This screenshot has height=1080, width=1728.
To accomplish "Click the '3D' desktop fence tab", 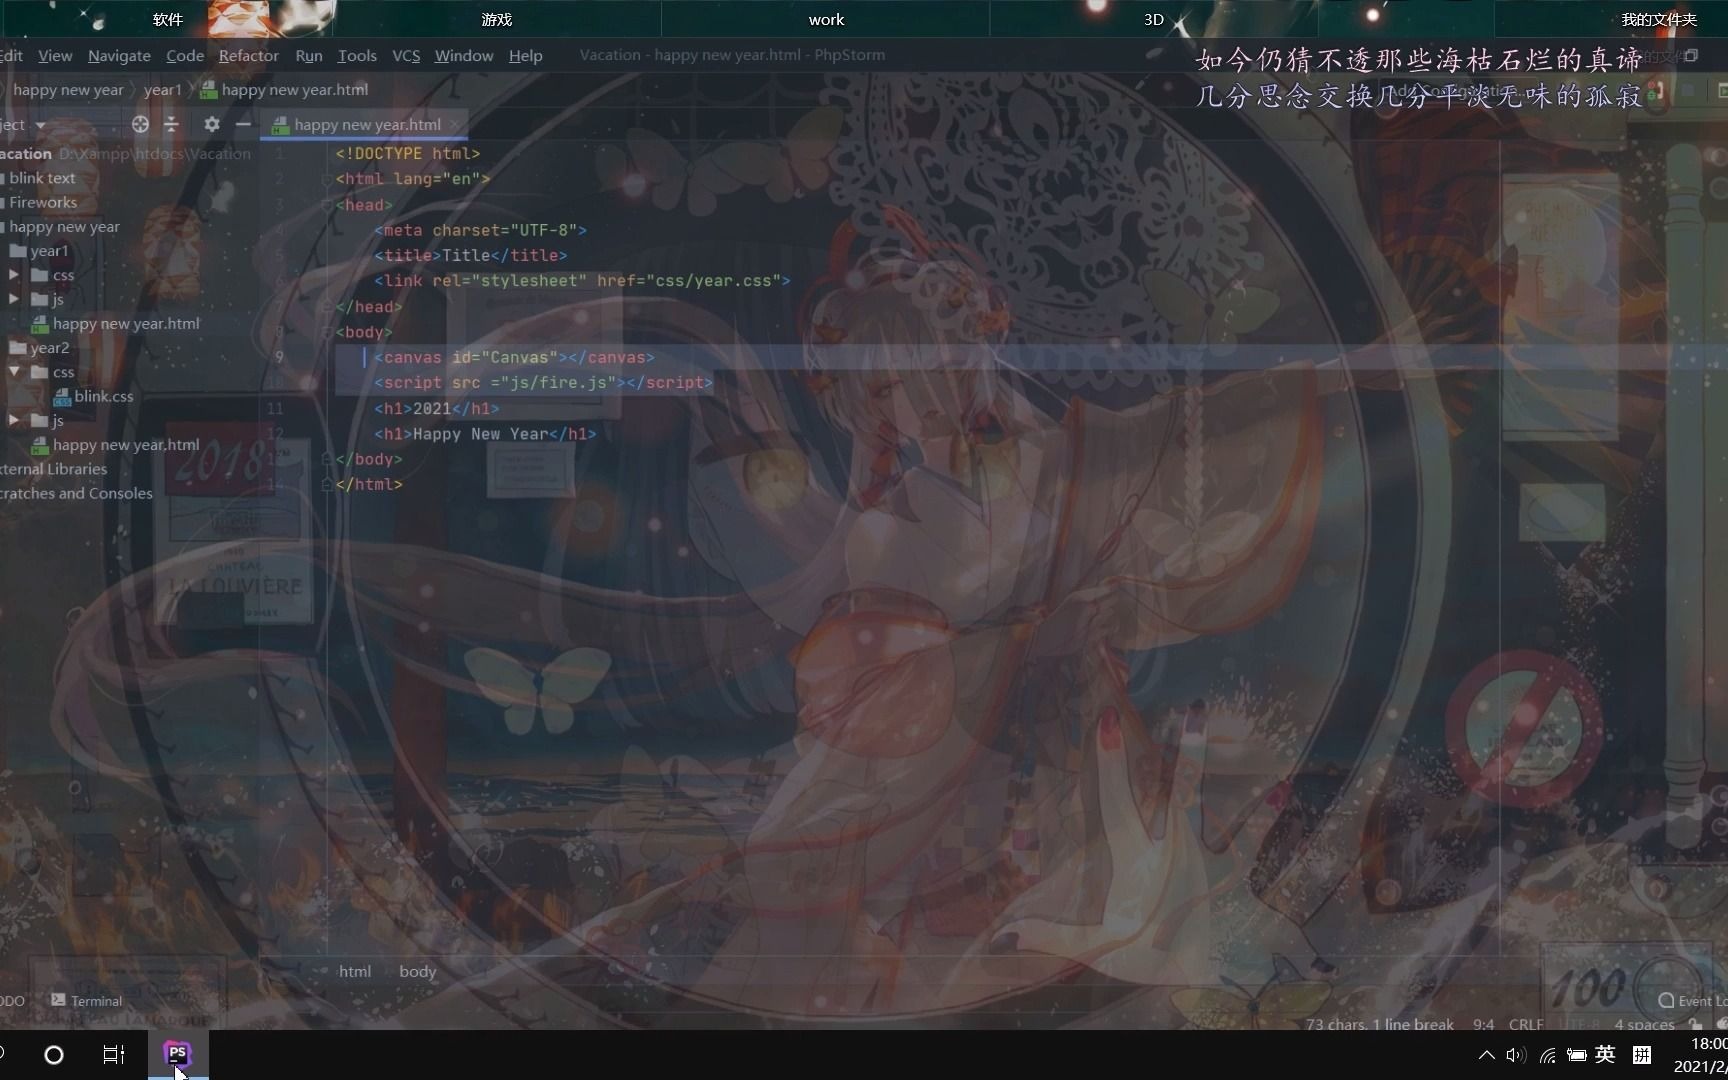I will (1154, 19).
